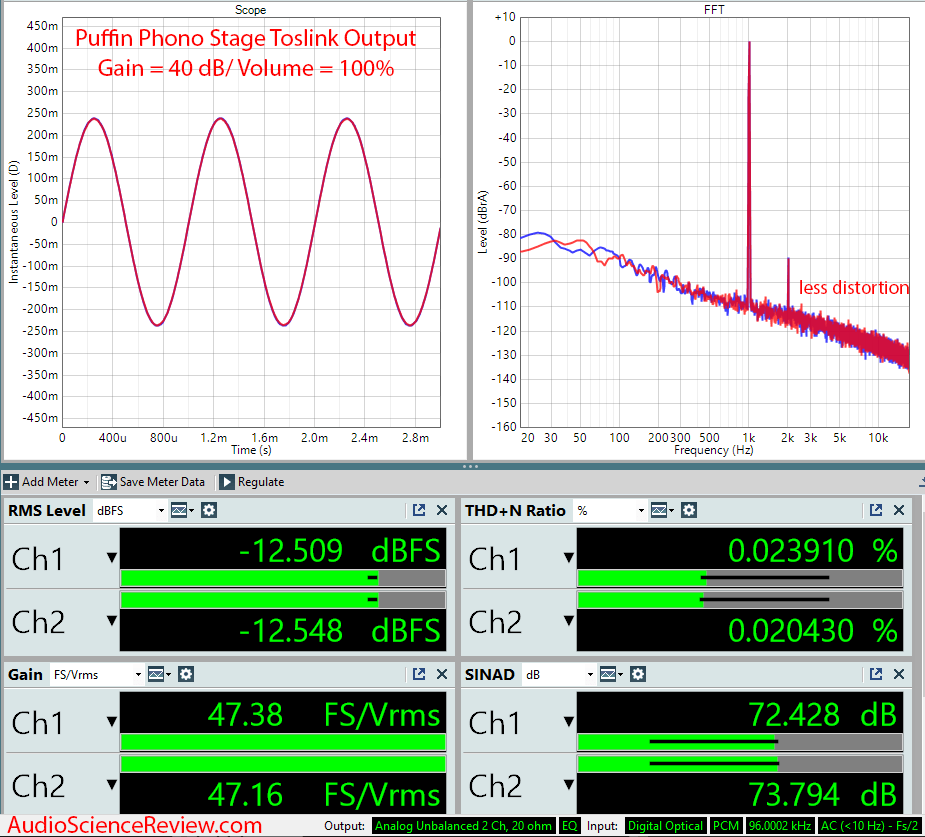Pop out the SINAD meter

pyautogui.click(x=876, y=674)
